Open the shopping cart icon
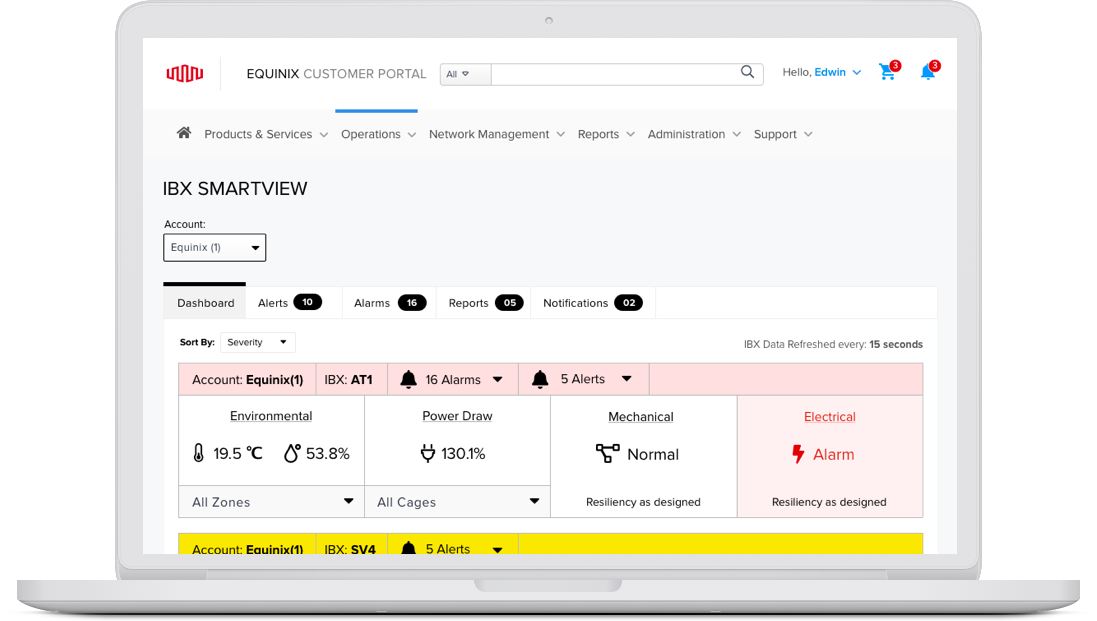This screenshot has width=1097, height=621. pyautogui.click(x=889, y=71)
